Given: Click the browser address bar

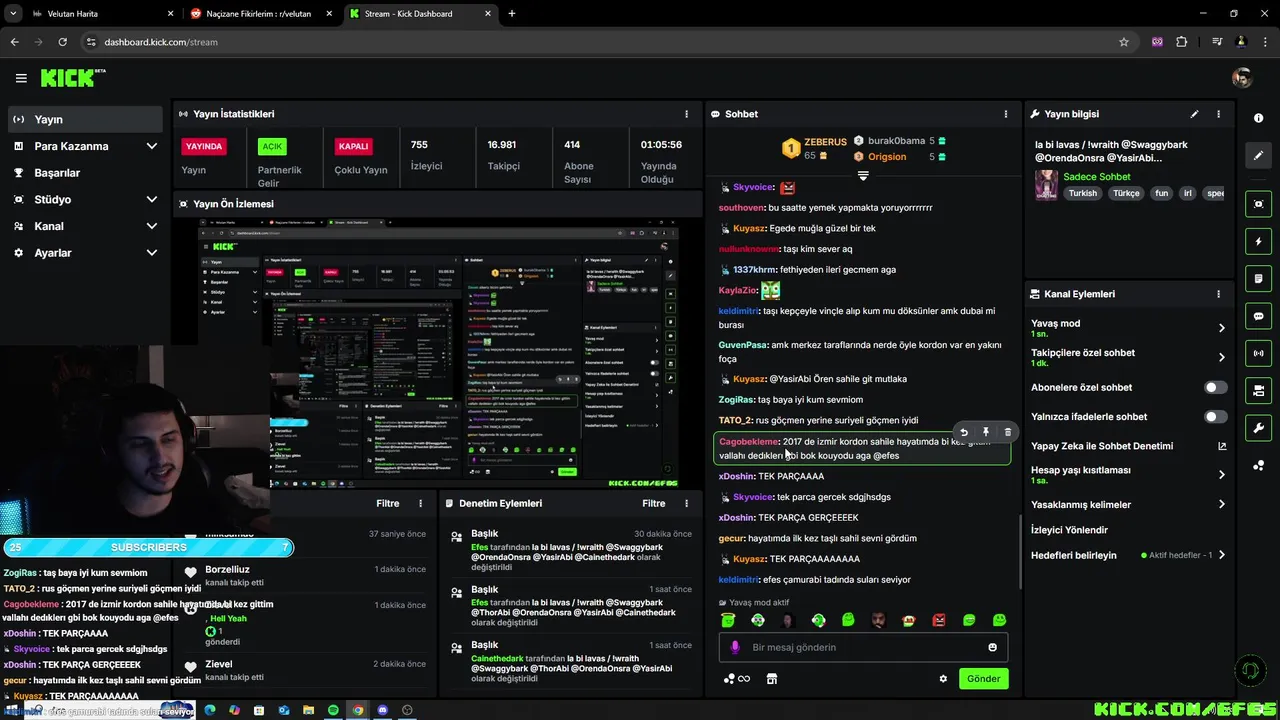Looking at the screenshot, I should click(x=600, y=42).
